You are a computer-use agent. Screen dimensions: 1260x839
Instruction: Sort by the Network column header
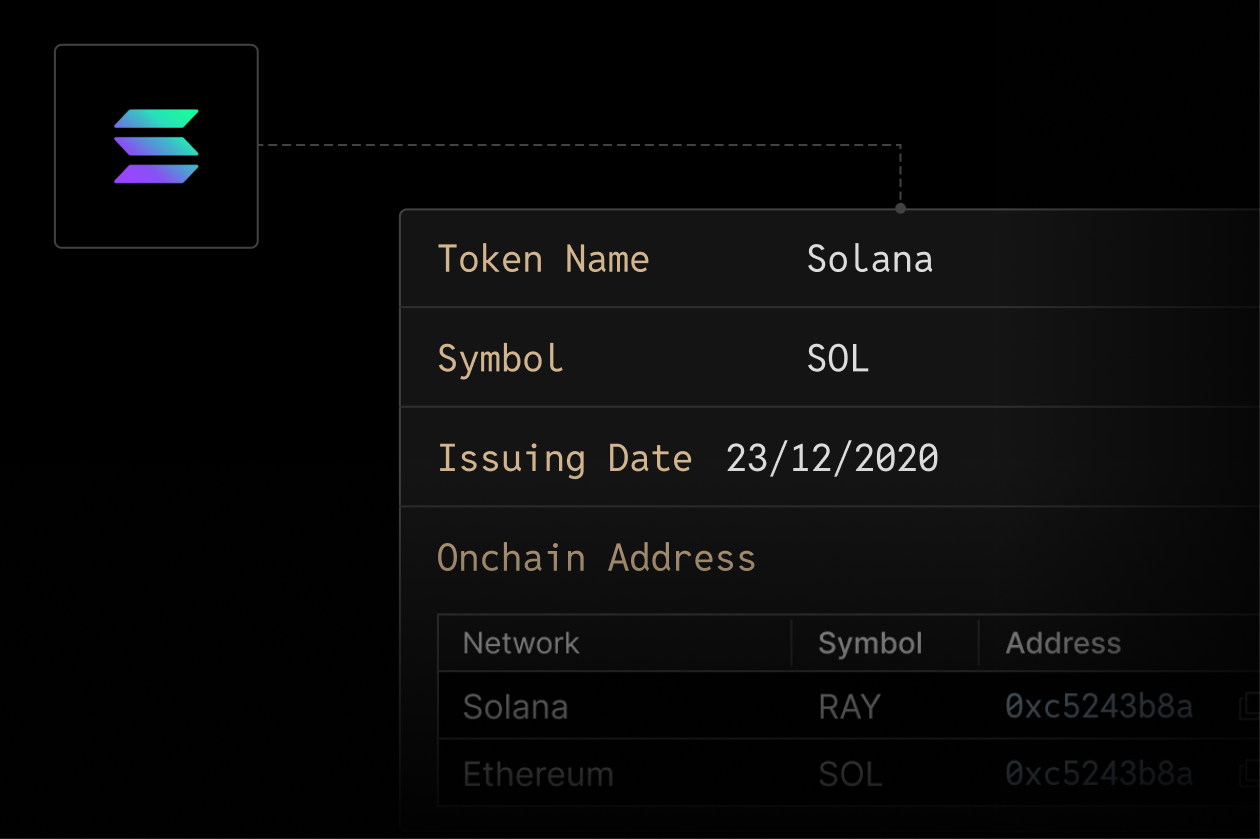pos(521,643)
